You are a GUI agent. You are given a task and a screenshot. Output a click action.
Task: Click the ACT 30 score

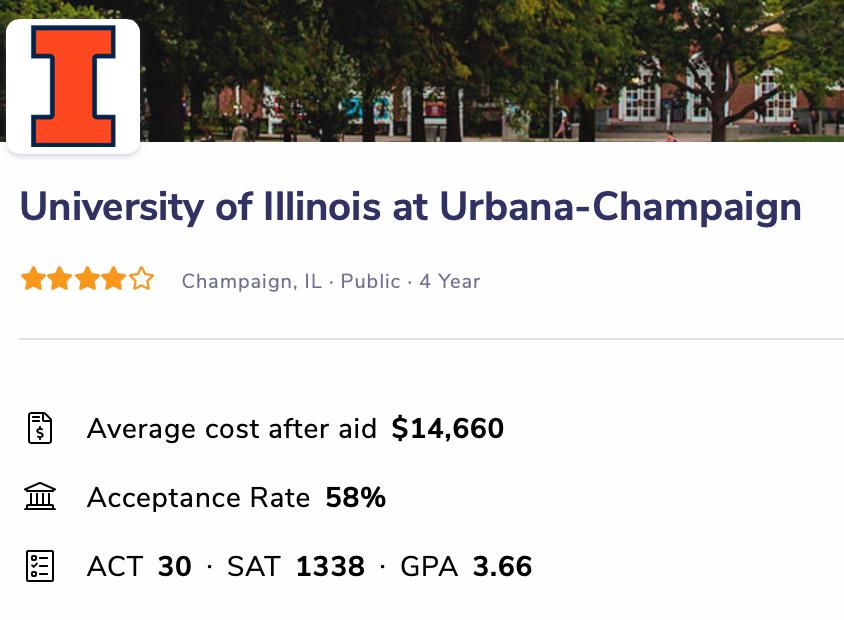pyautogui.click(x=139, y=567)
